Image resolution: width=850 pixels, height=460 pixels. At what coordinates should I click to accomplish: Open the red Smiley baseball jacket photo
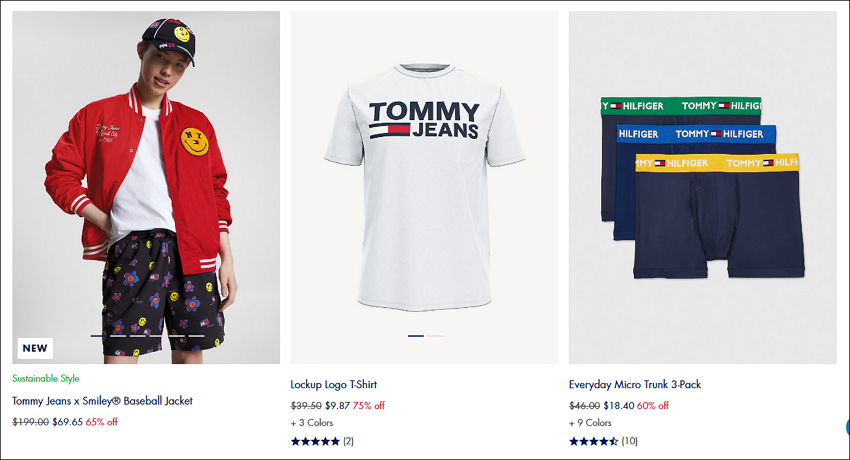[146, 187]
